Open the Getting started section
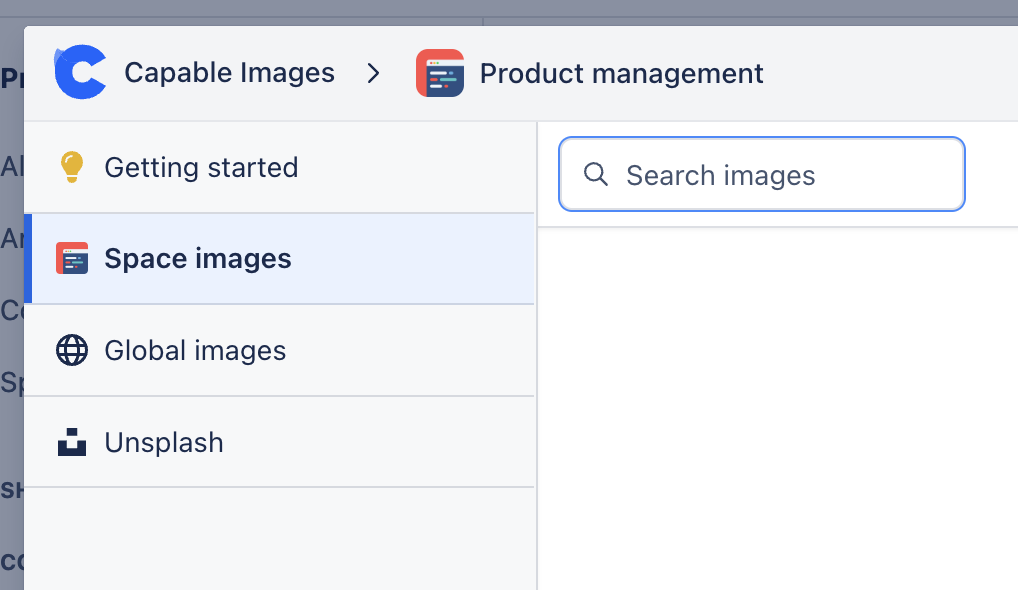 click(x=200, y=167)
